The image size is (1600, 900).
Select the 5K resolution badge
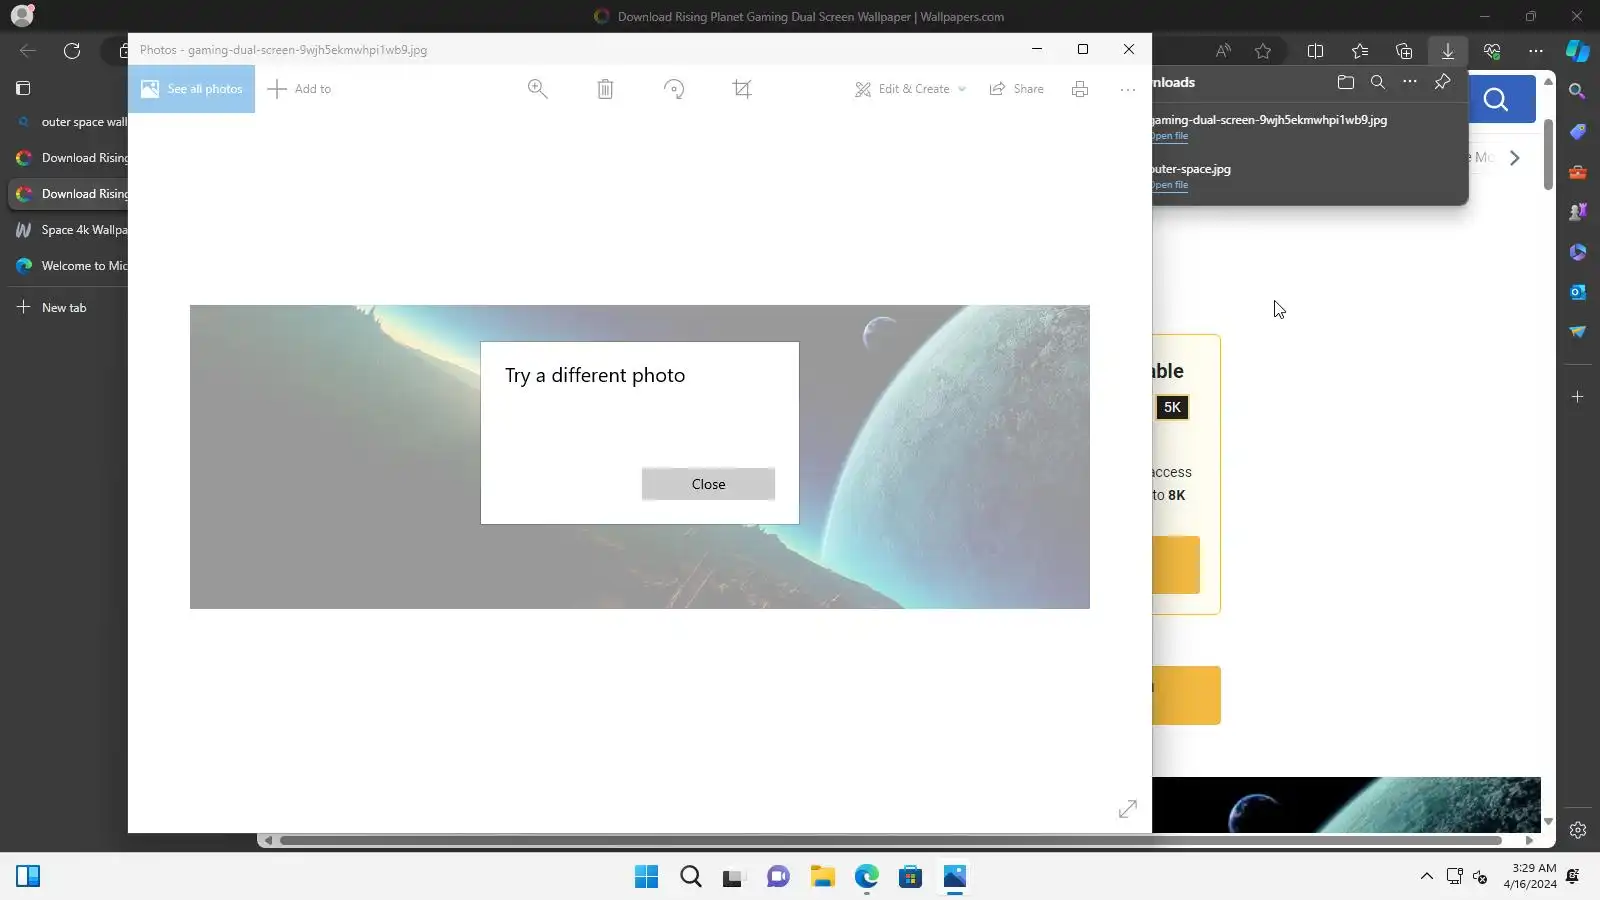[x=1172, y=407]
